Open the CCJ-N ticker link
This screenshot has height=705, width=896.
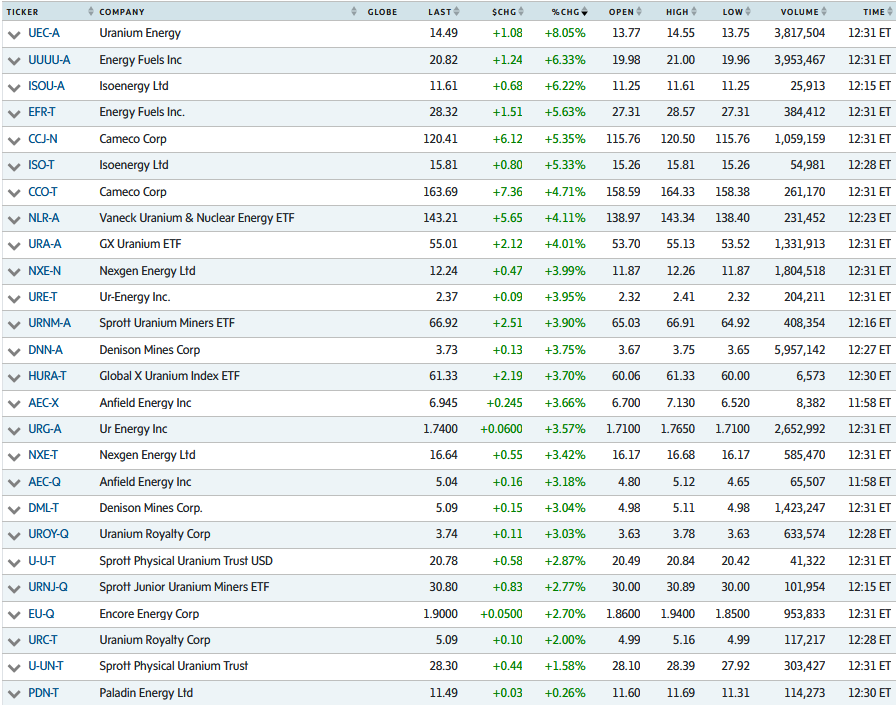[x=43, y=139]
